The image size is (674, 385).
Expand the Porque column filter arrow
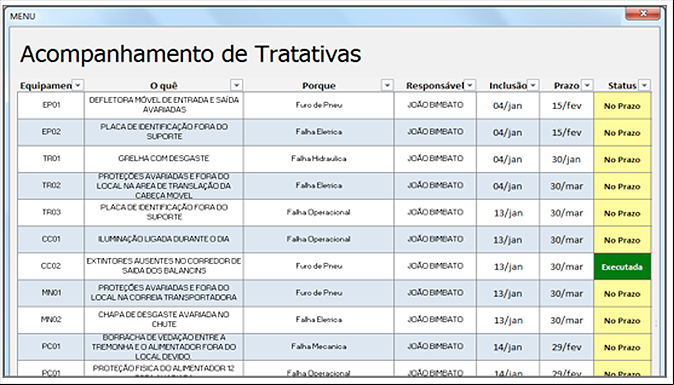click(387, 85)
